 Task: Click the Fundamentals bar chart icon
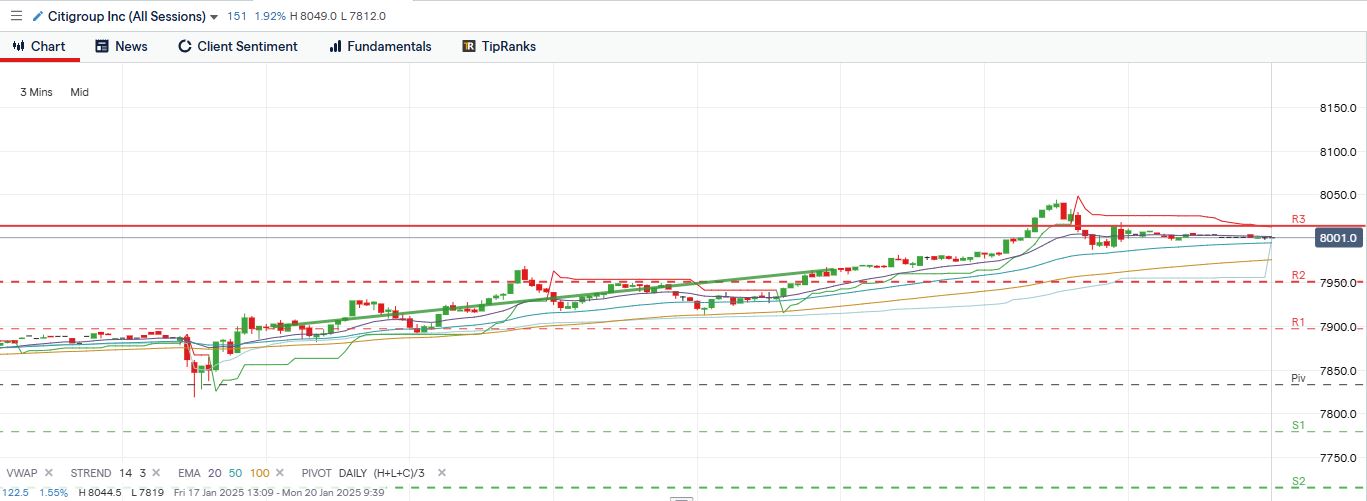click(x=335, y=46)
